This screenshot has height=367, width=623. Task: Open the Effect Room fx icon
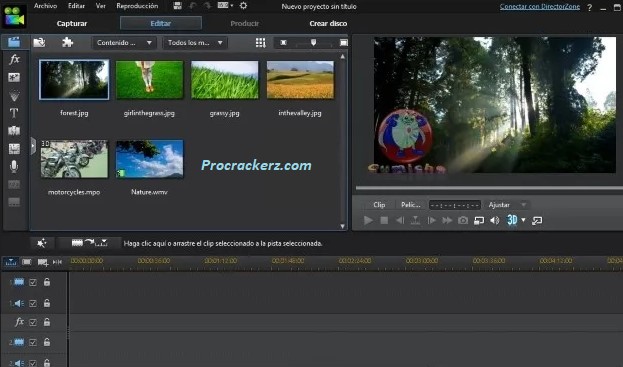tap(14, 60)
